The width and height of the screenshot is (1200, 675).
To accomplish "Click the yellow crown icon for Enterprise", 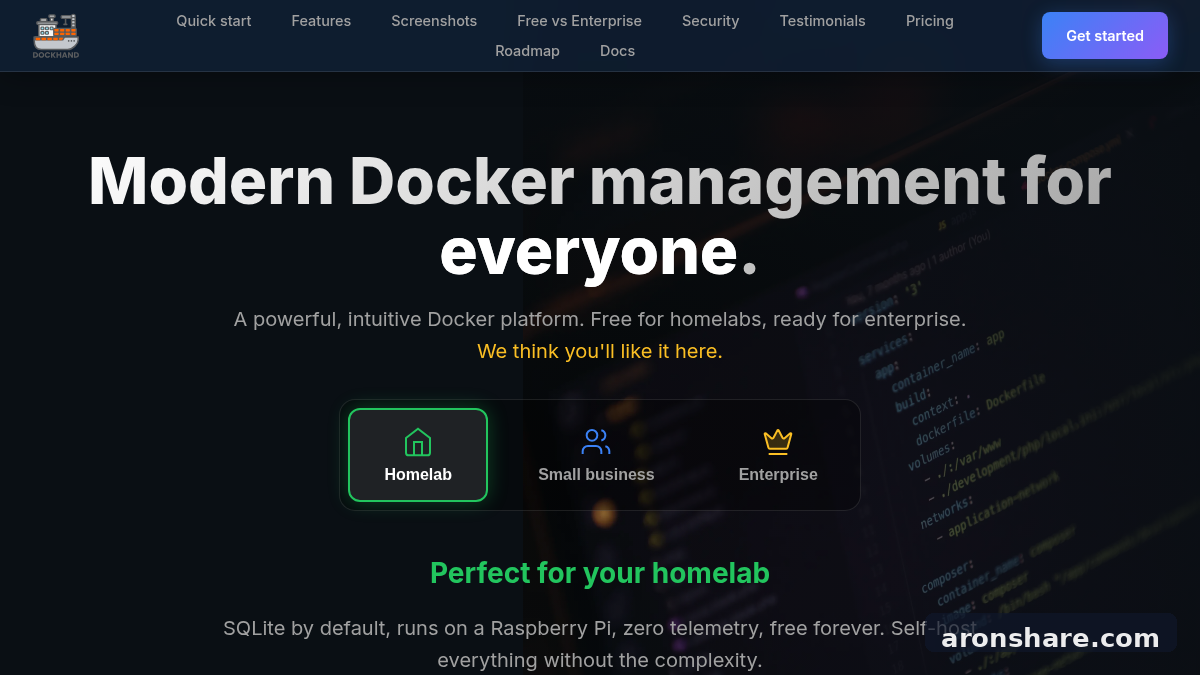I will pyautogui.click(x=778, y=442).
